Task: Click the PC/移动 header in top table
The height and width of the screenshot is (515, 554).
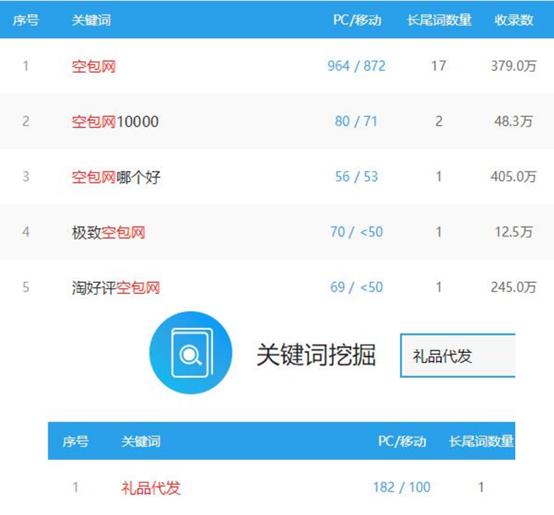Action: [x=357, y=20]
